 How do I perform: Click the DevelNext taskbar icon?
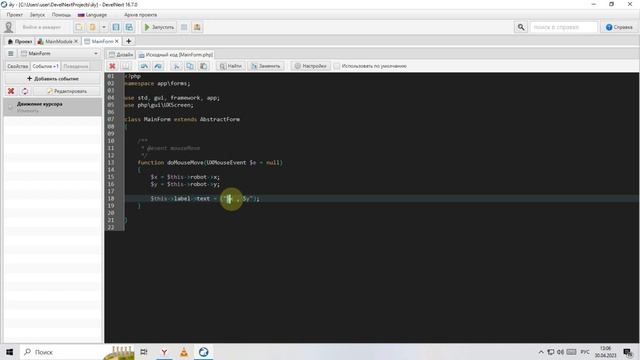point(204,352)
